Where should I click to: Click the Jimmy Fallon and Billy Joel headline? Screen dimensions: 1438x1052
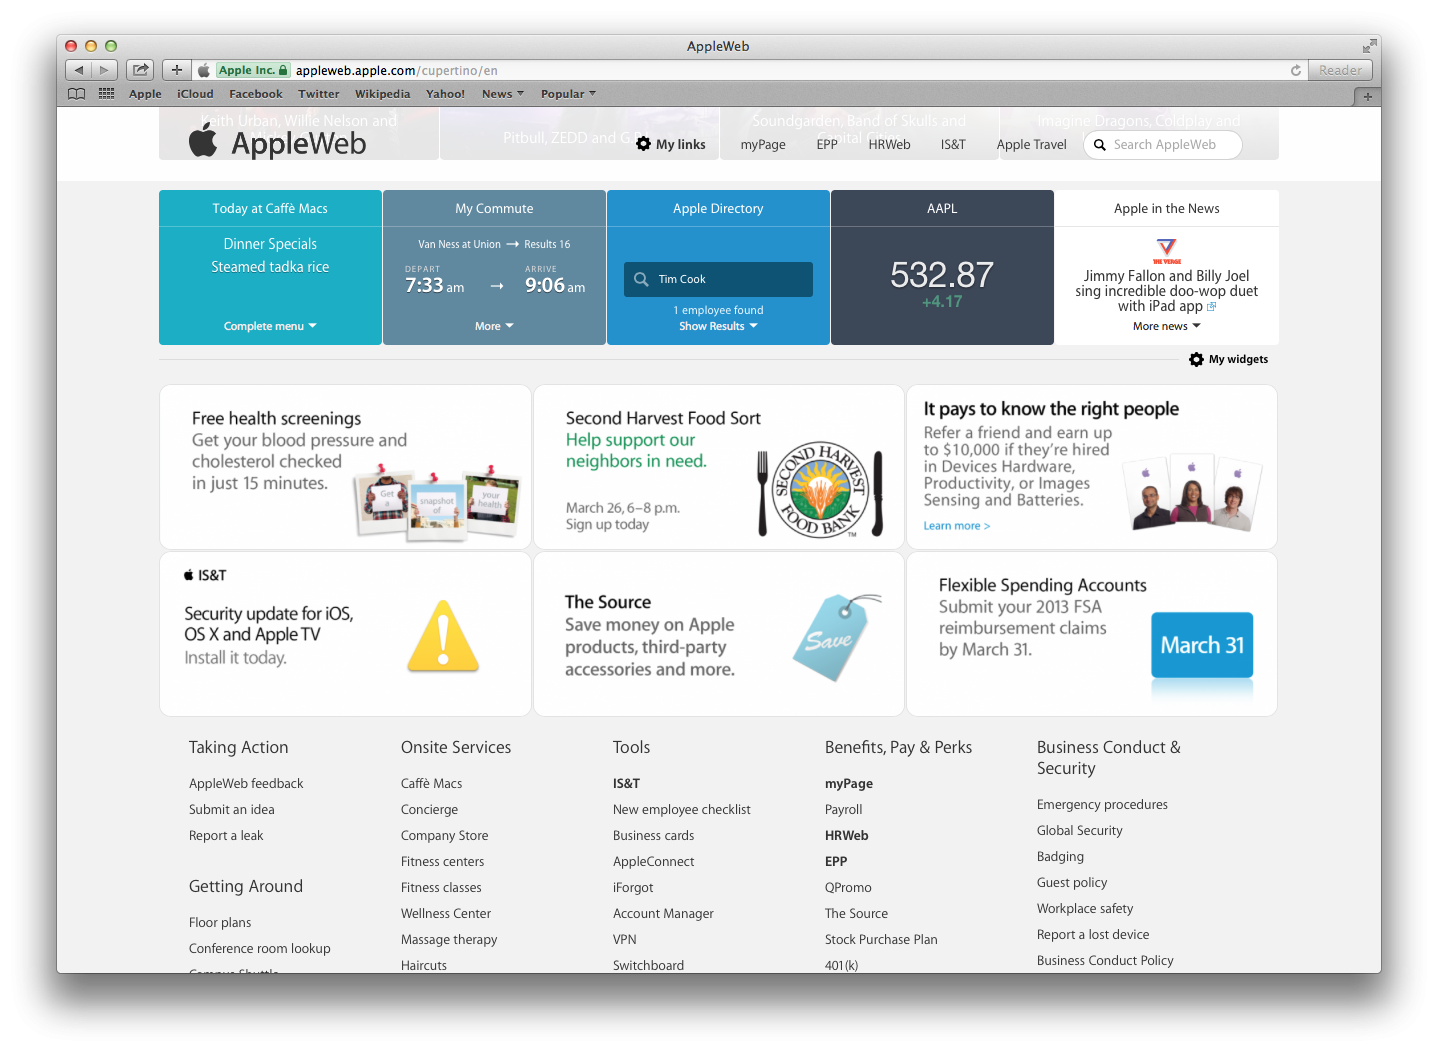point(1166,291)
